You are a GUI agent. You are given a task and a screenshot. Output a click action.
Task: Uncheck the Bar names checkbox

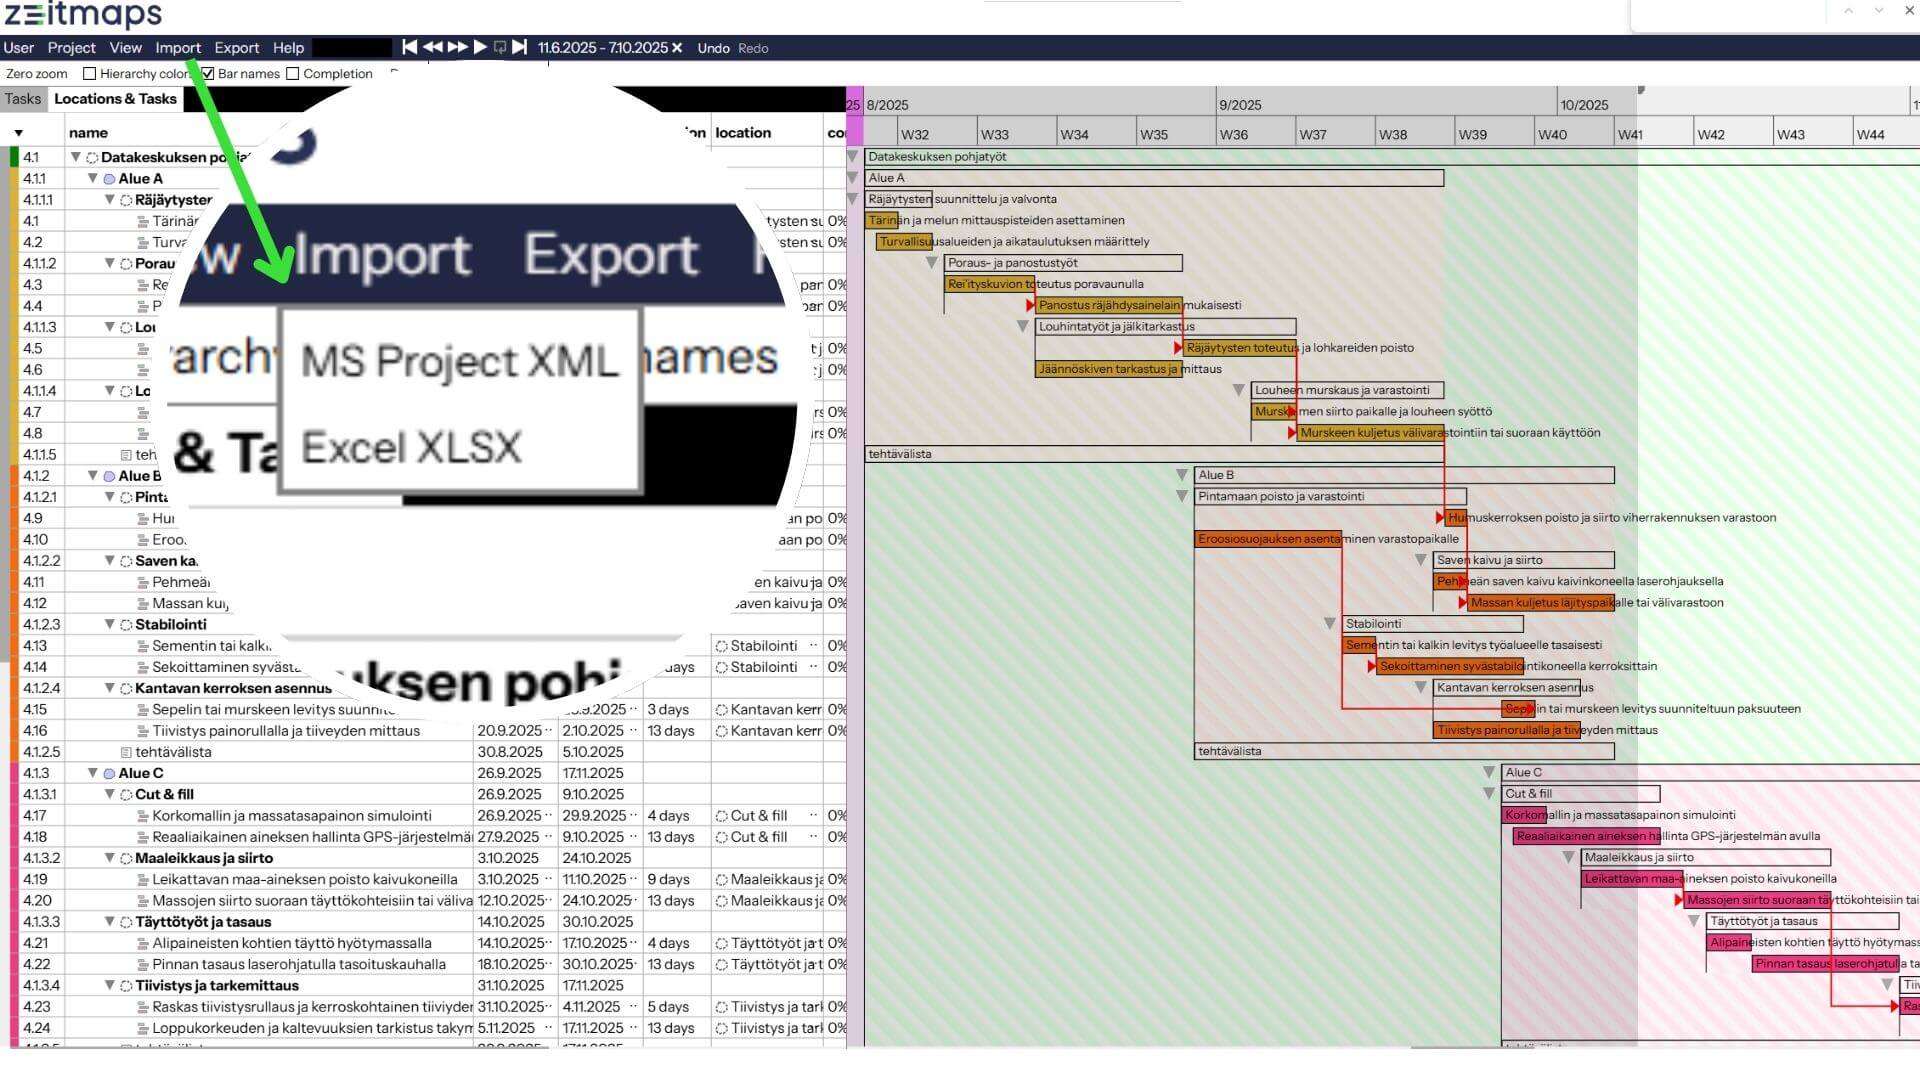(208, 74)
